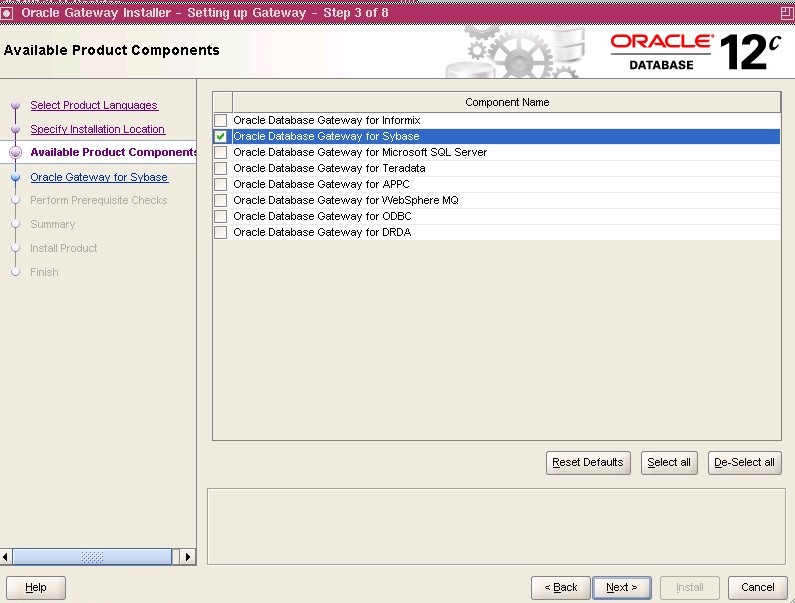Tick the Gateway for ODBC checkbox
Image resolution: width=795 pixels, height=603 pixels.
click(x=221, y=216)
